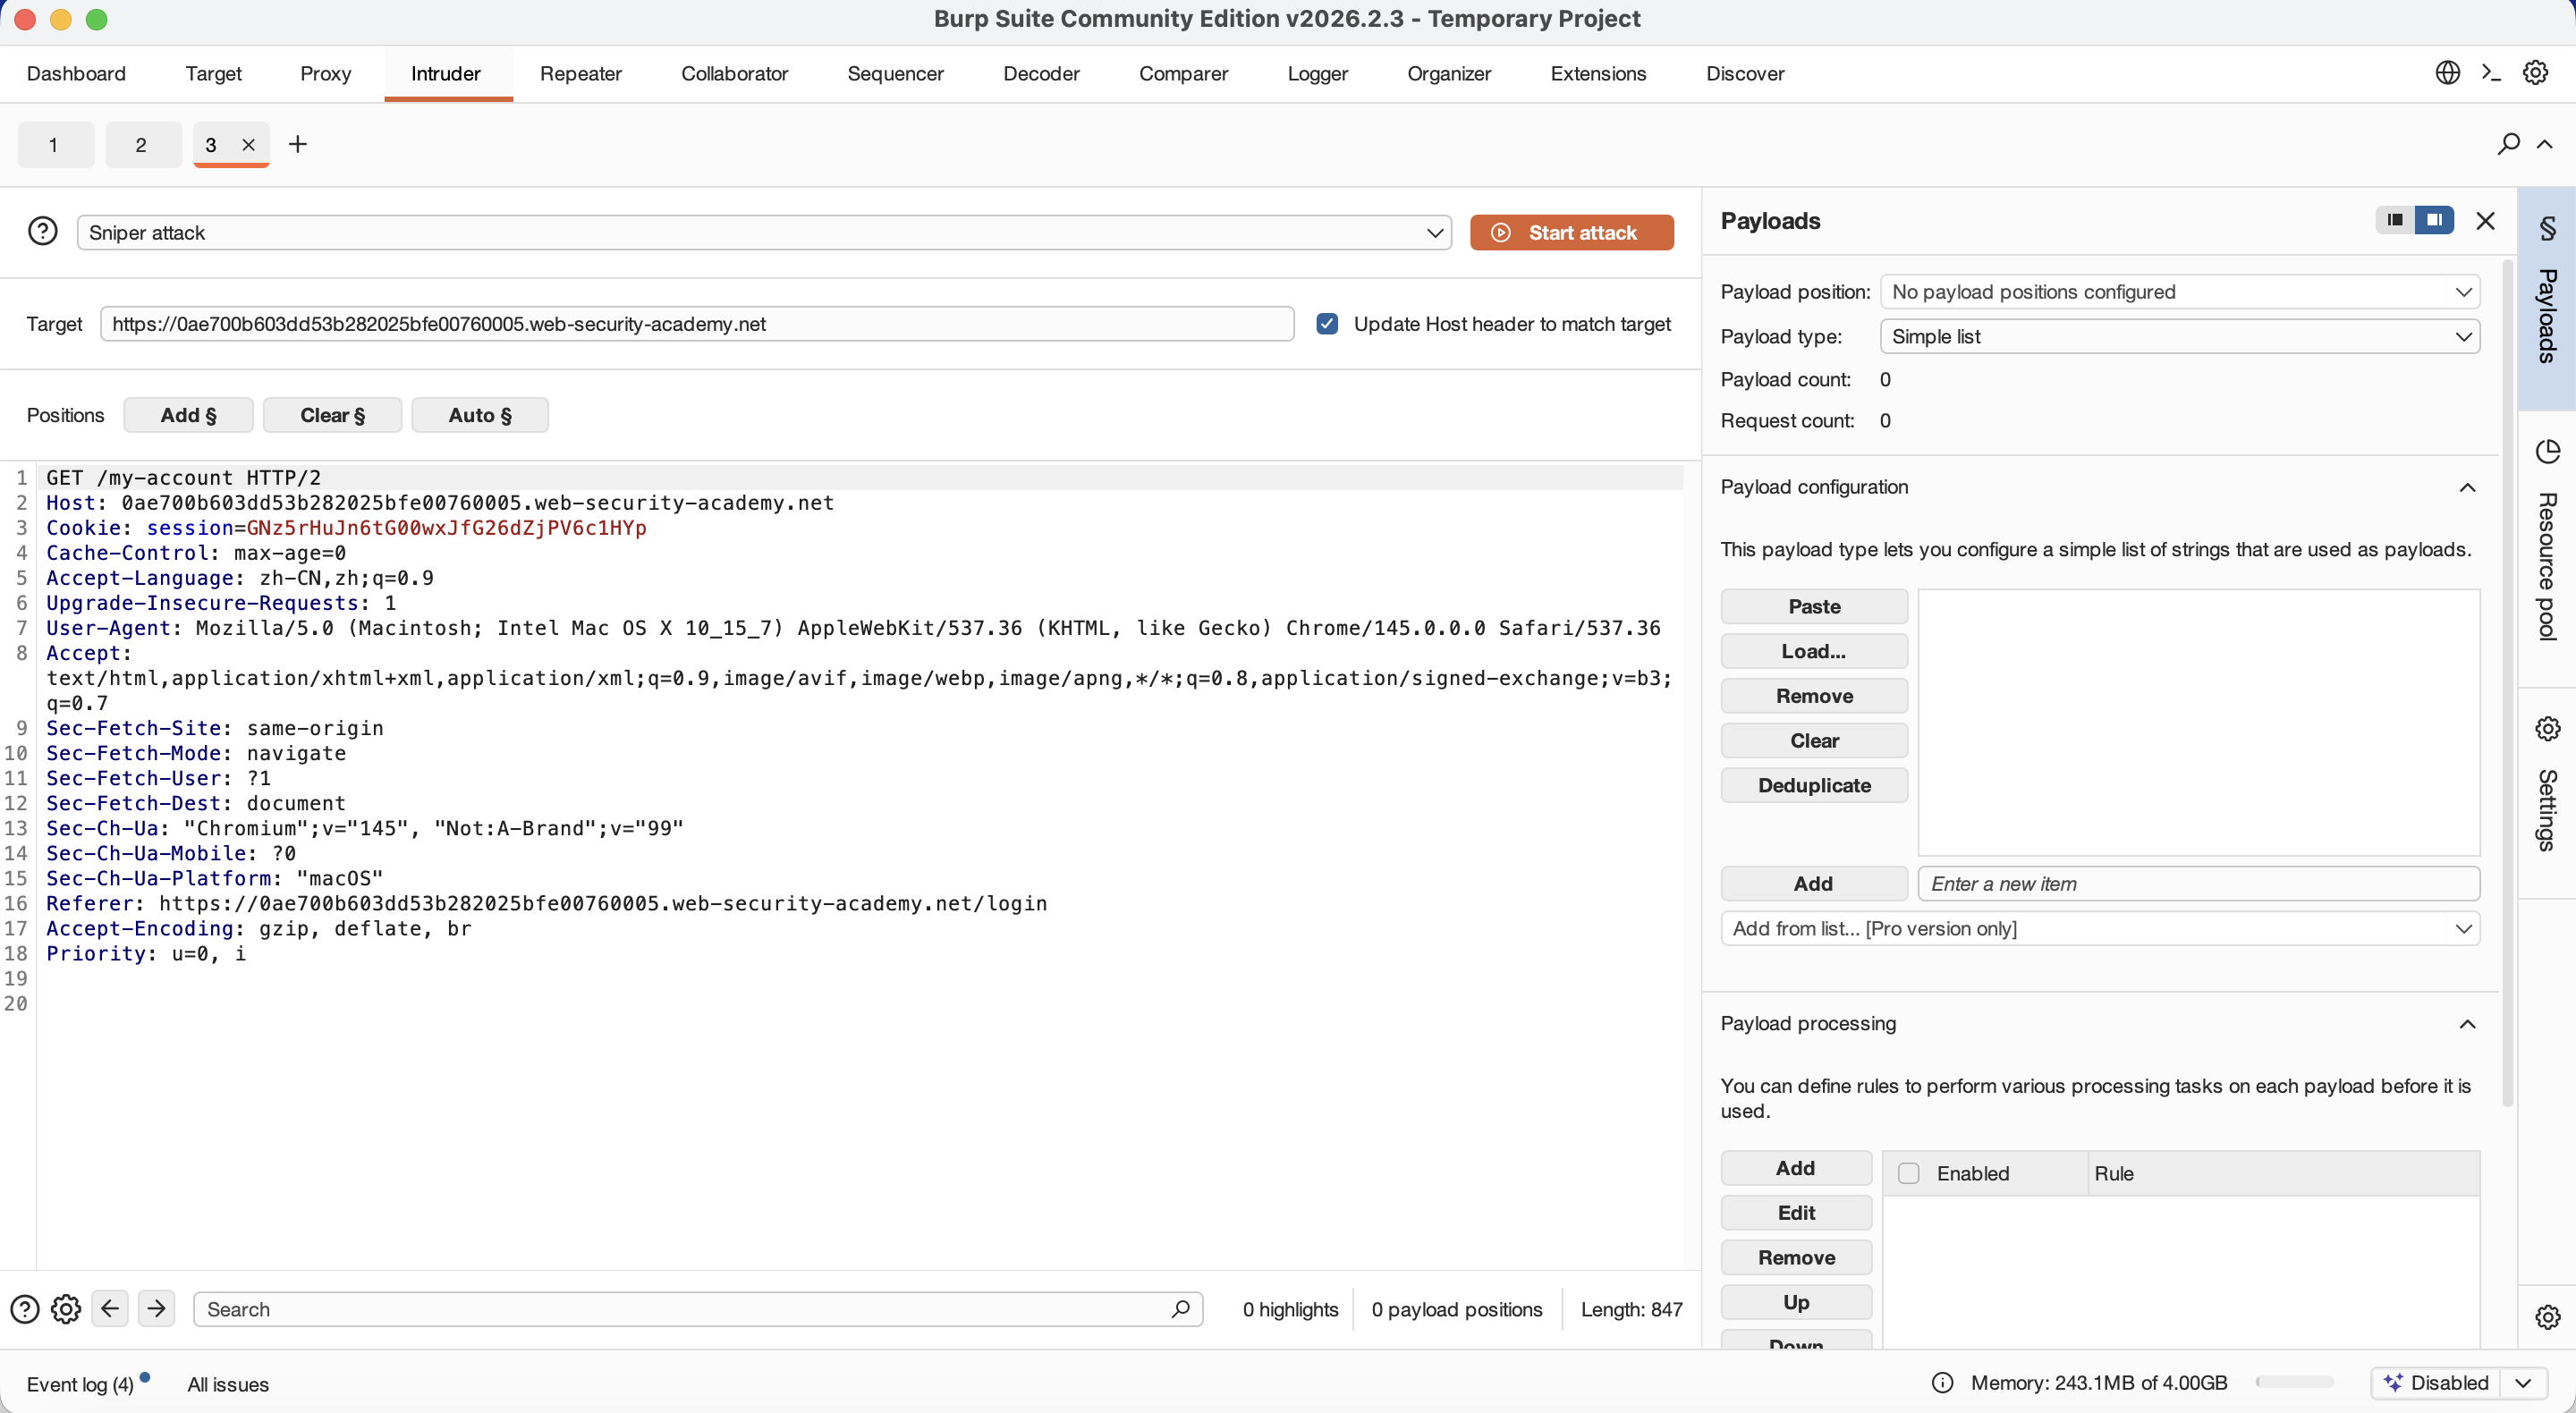Switch Payloads panel to narrow layout
This screenshot has height=1413, width=2576.
(x=2395, y=220)
